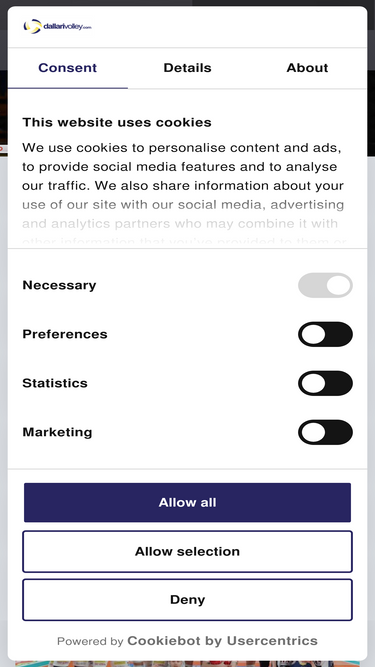
Task: Click the Statistics category label
Action: click(x=55, y=383)
